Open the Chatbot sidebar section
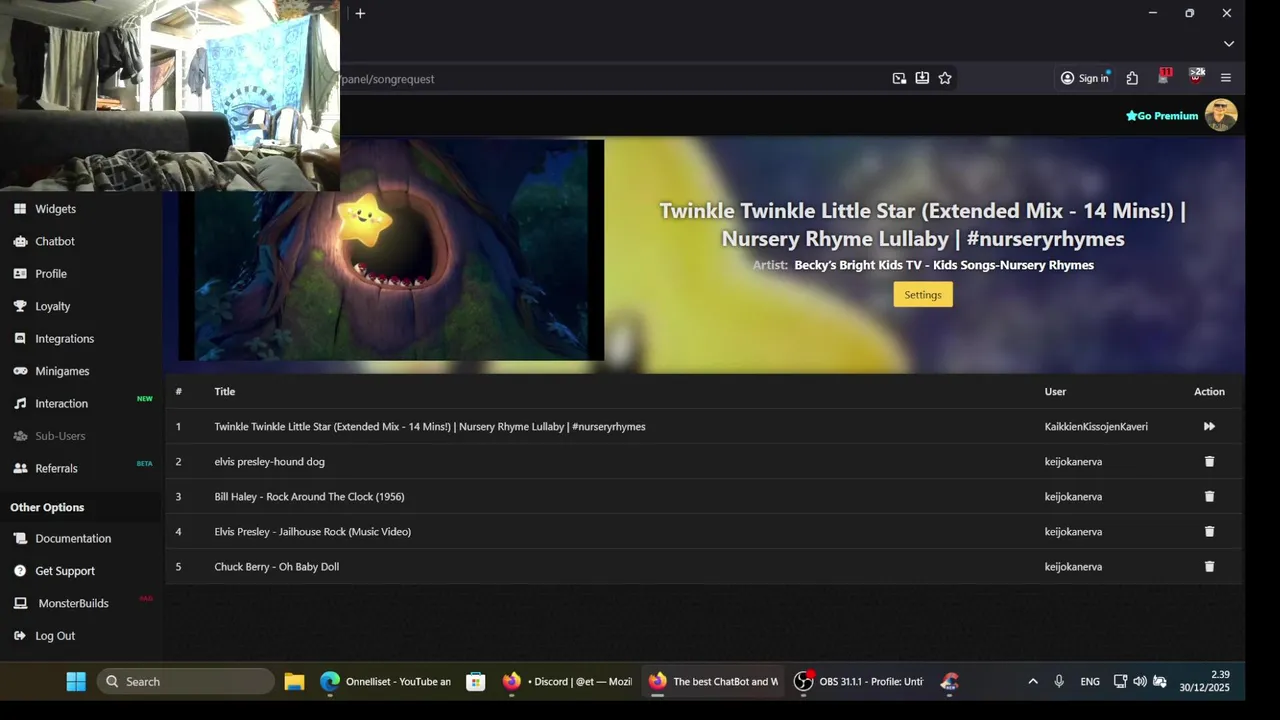This screenshot has height=720, width=1280. tap(55, 241)
